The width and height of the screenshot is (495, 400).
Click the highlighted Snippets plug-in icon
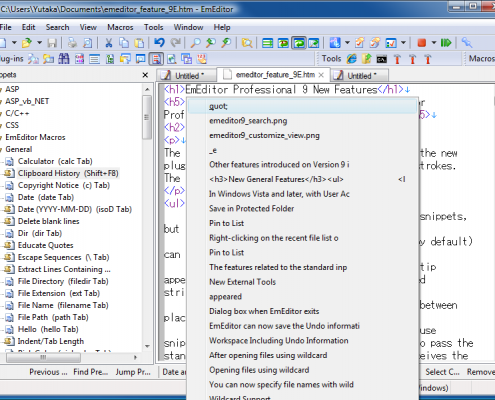point(156,59)
